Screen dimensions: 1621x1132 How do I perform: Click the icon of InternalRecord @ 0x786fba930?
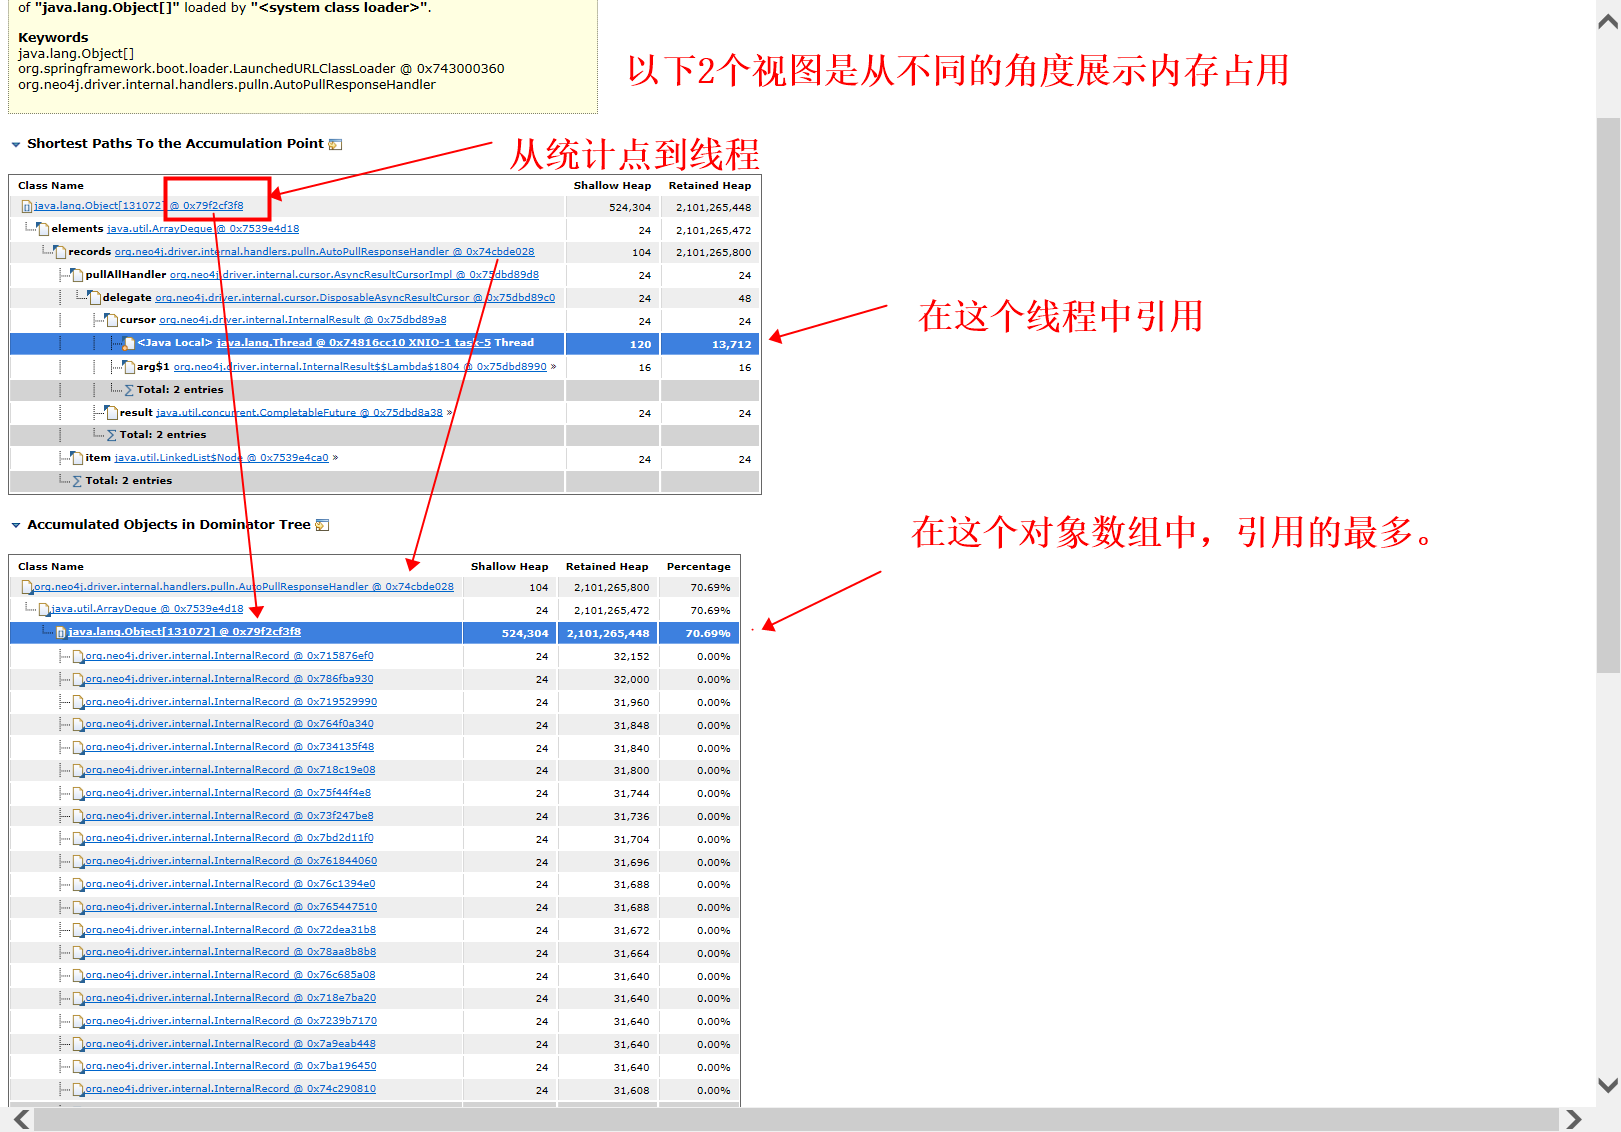click(x=78, y=679)
